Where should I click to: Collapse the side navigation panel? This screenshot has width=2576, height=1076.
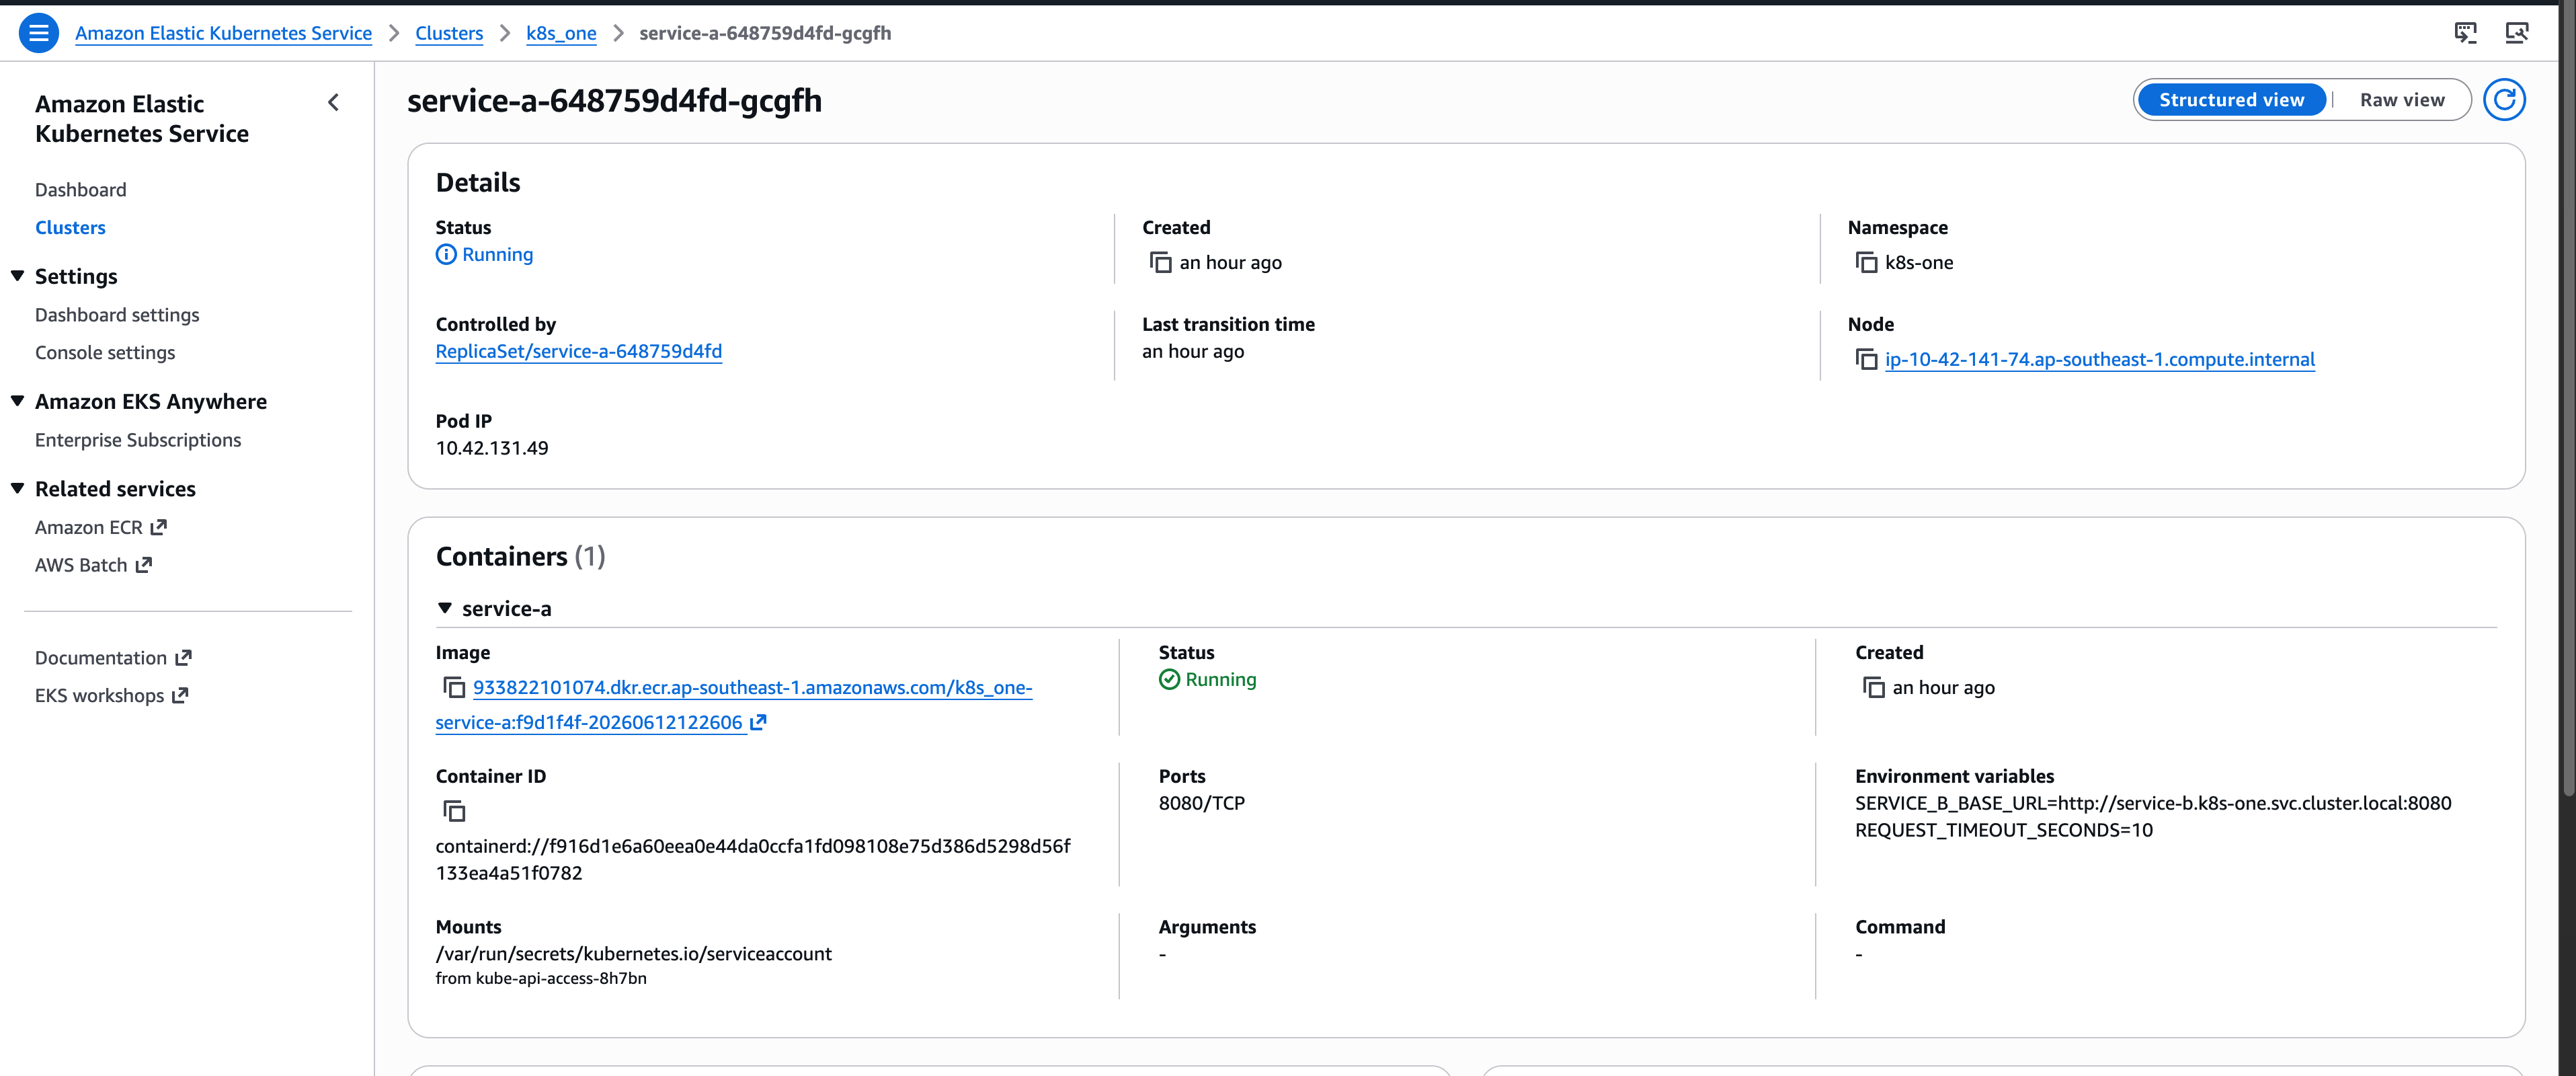click(333, 102)
